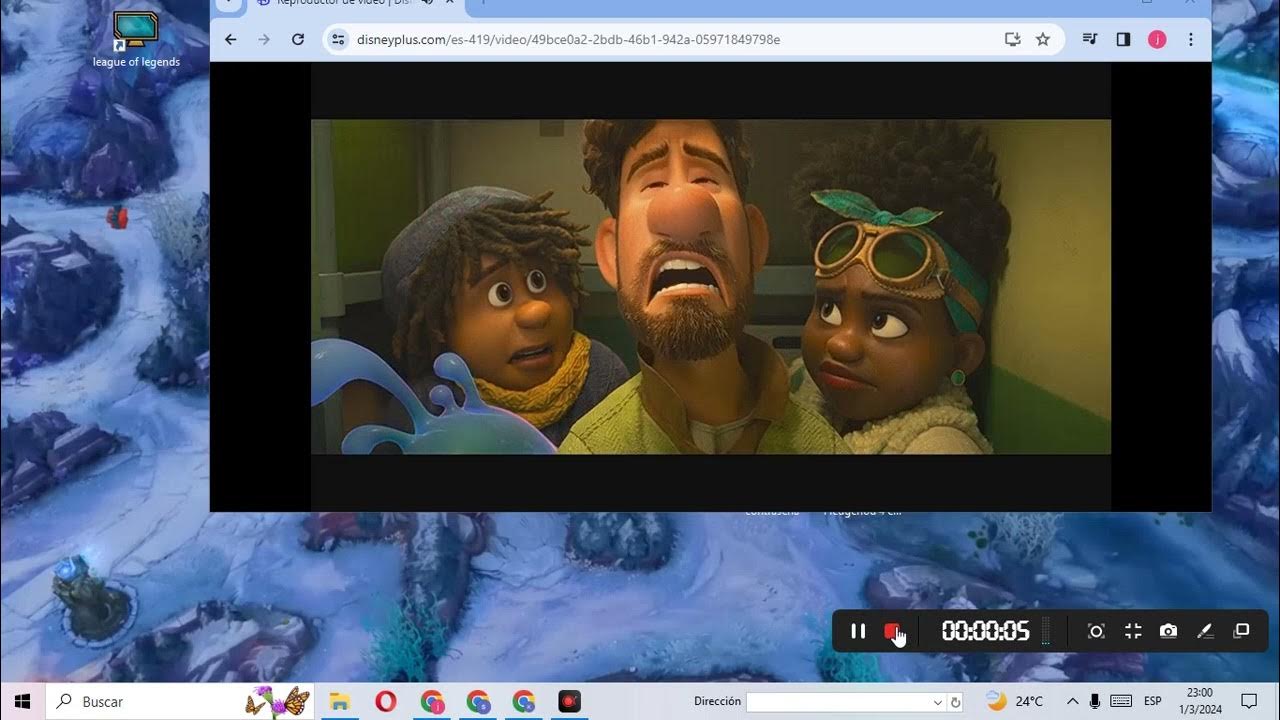This screenshot has height=720, width=1280.
Task: Click the recorder region-capture target icon
Action: tap(1096, 631)
